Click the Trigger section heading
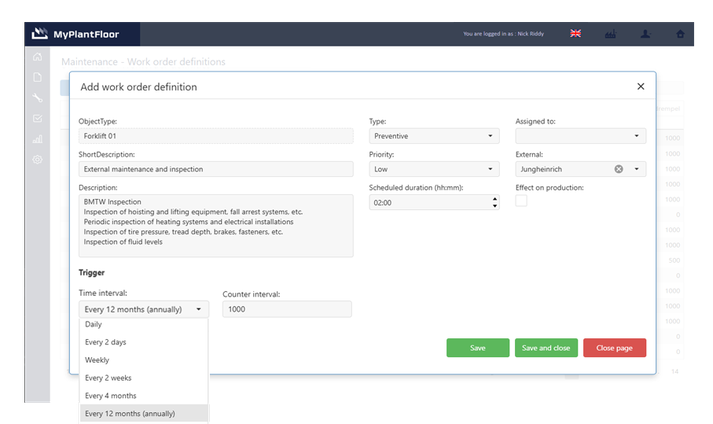 (91, 273)
